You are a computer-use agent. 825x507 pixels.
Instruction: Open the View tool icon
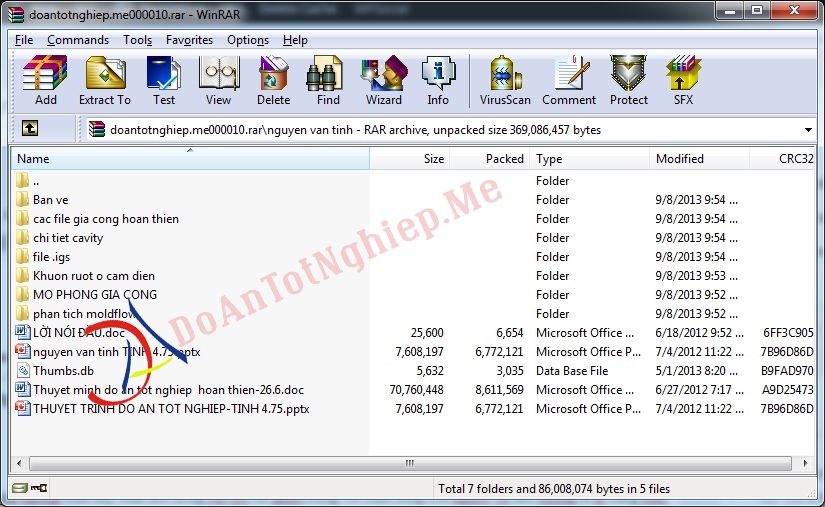coord(218,80)
